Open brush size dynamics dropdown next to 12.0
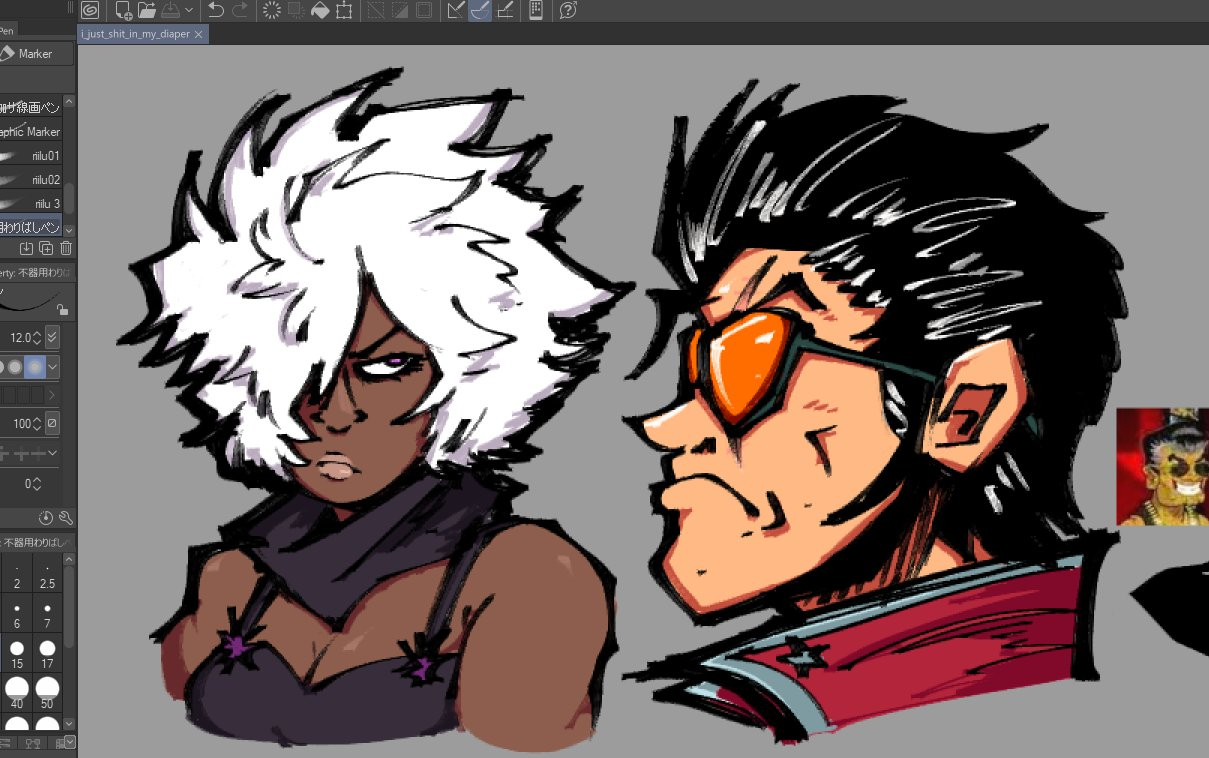1209x758 pixels. (52, 337)
